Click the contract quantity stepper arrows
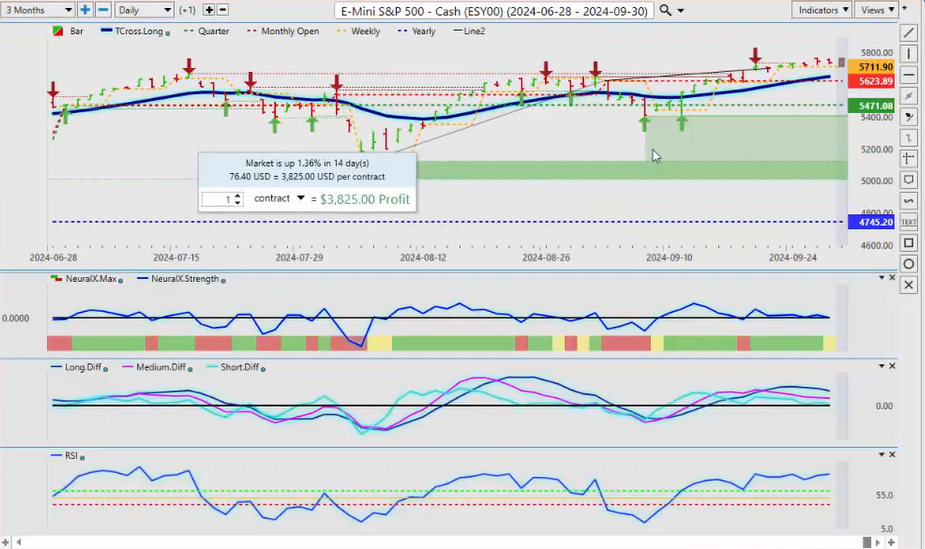This screenshot has width=925, height=549. 238,199
